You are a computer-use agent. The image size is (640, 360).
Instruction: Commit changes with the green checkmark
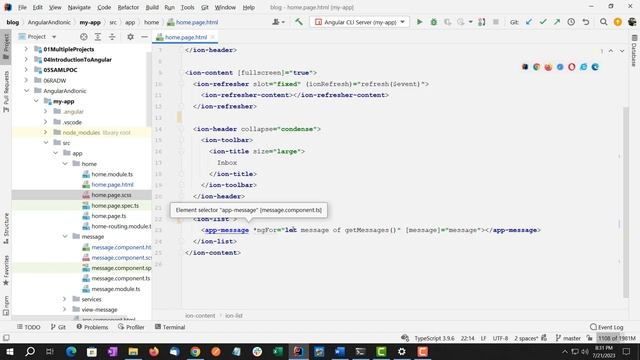point(543,22)
